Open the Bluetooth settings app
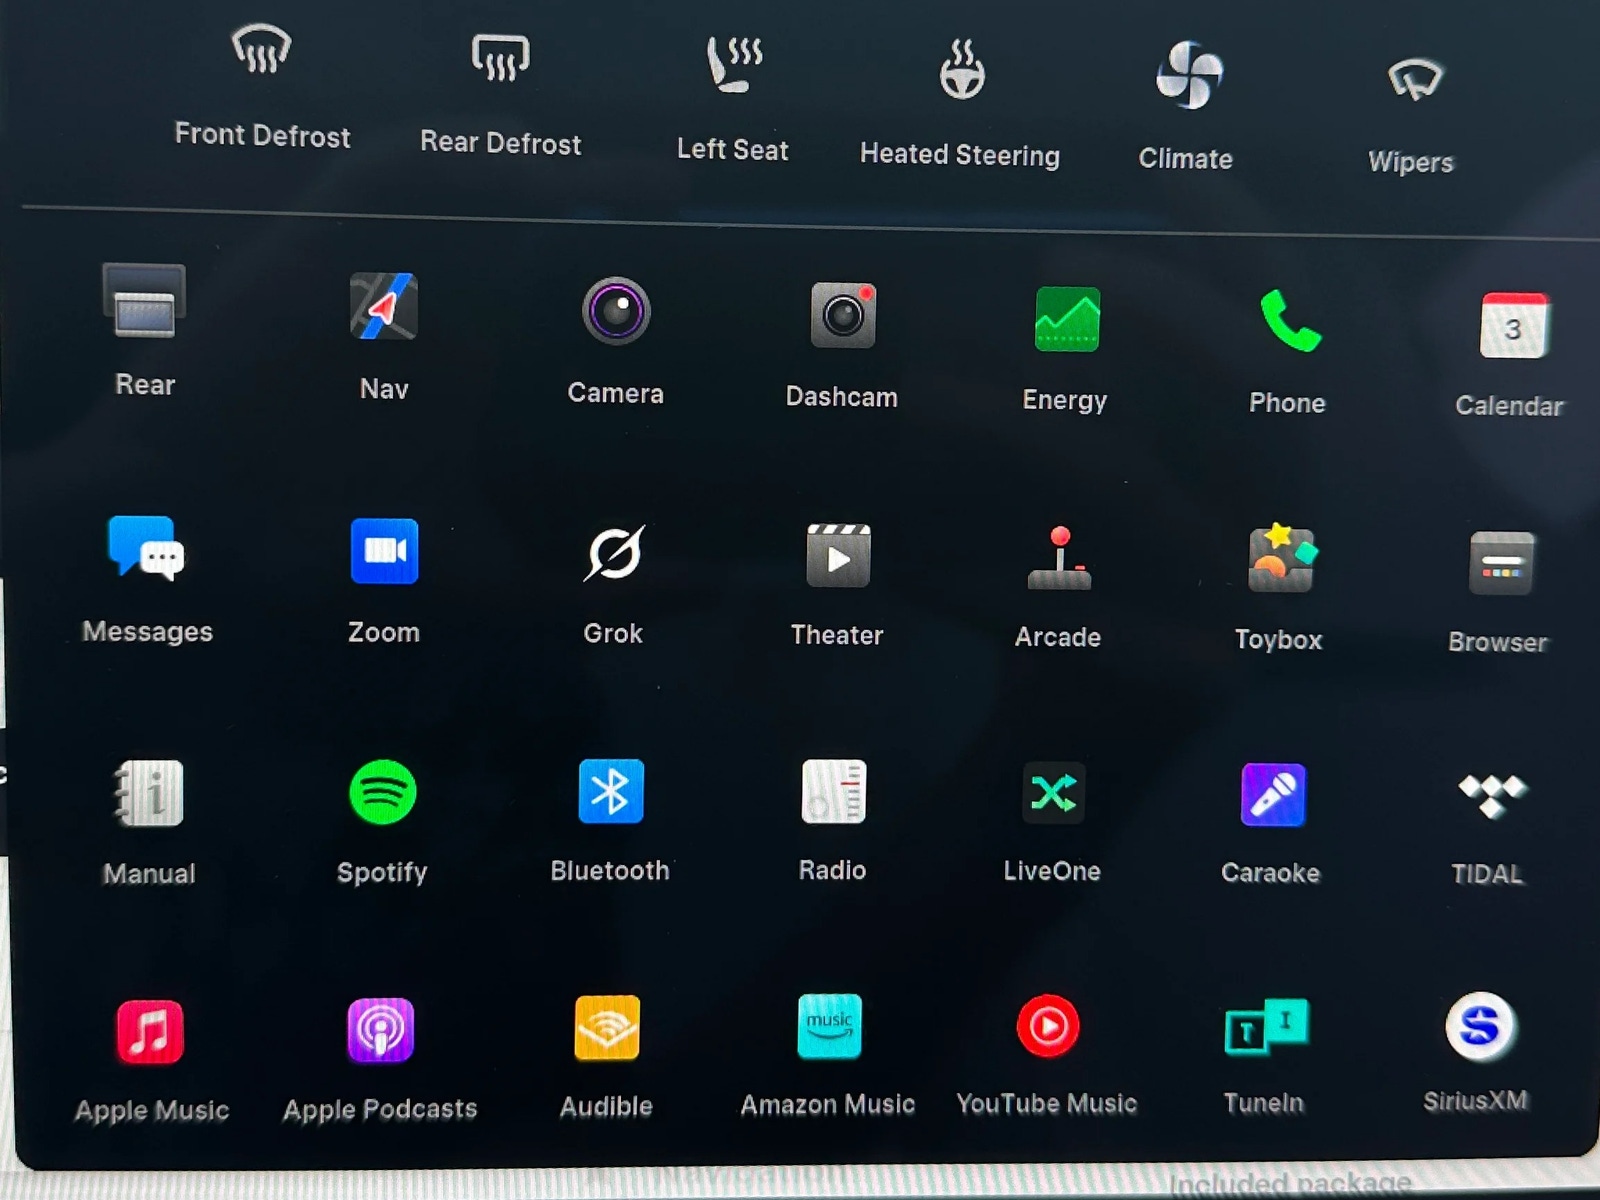This screenshot has width=1600, height=1200. pyautogui.click(x=610, y=792)
